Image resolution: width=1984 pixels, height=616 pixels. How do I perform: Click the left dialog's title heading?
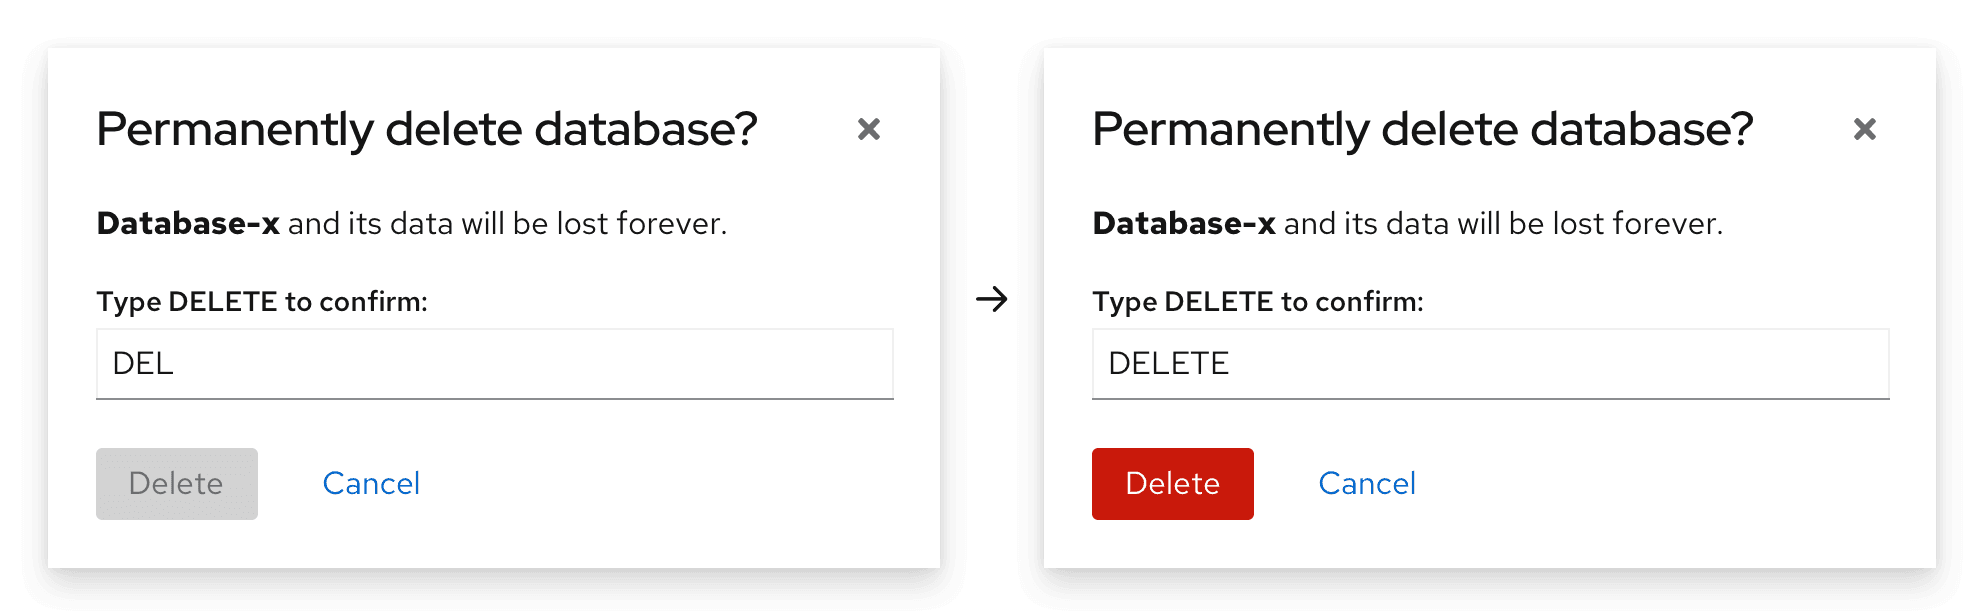click(427, 130)
